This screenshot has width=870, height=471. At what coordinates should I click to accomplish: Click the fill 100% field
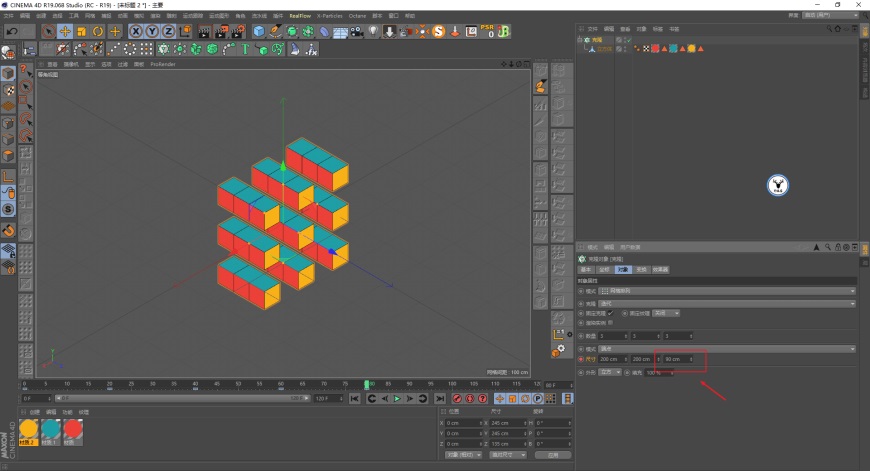[x=659, y=373]
